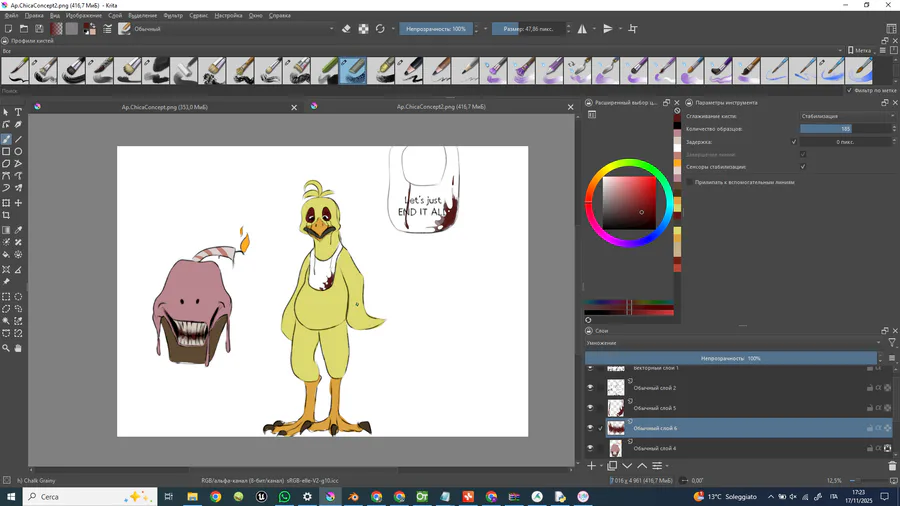Pick the Rectangle shape tool

pos(6,151)
